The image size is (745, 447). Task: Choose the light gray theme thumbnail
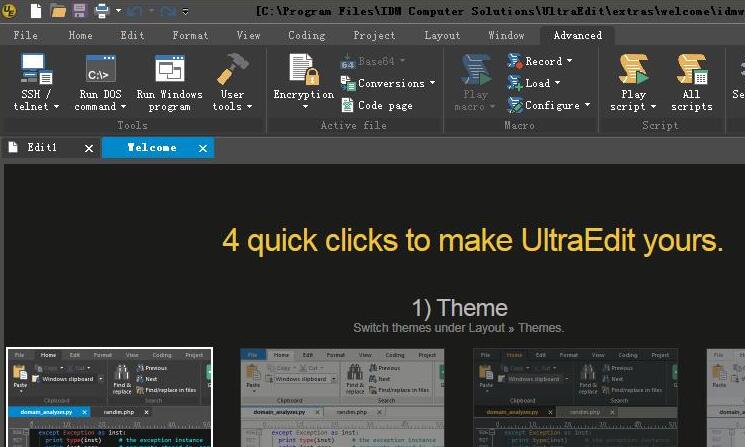[x=342, y=398]
